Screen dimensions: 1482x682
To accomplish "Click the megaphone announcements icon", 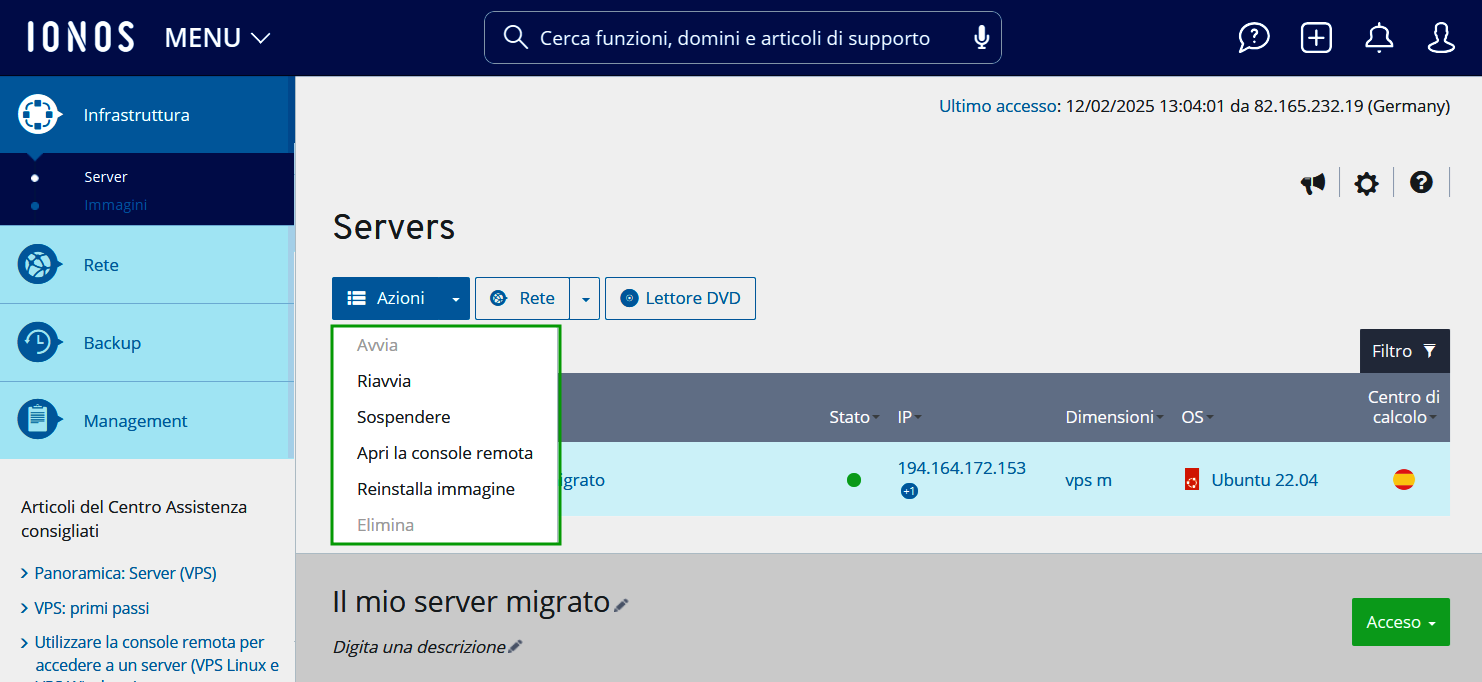I will point(1313,183).
